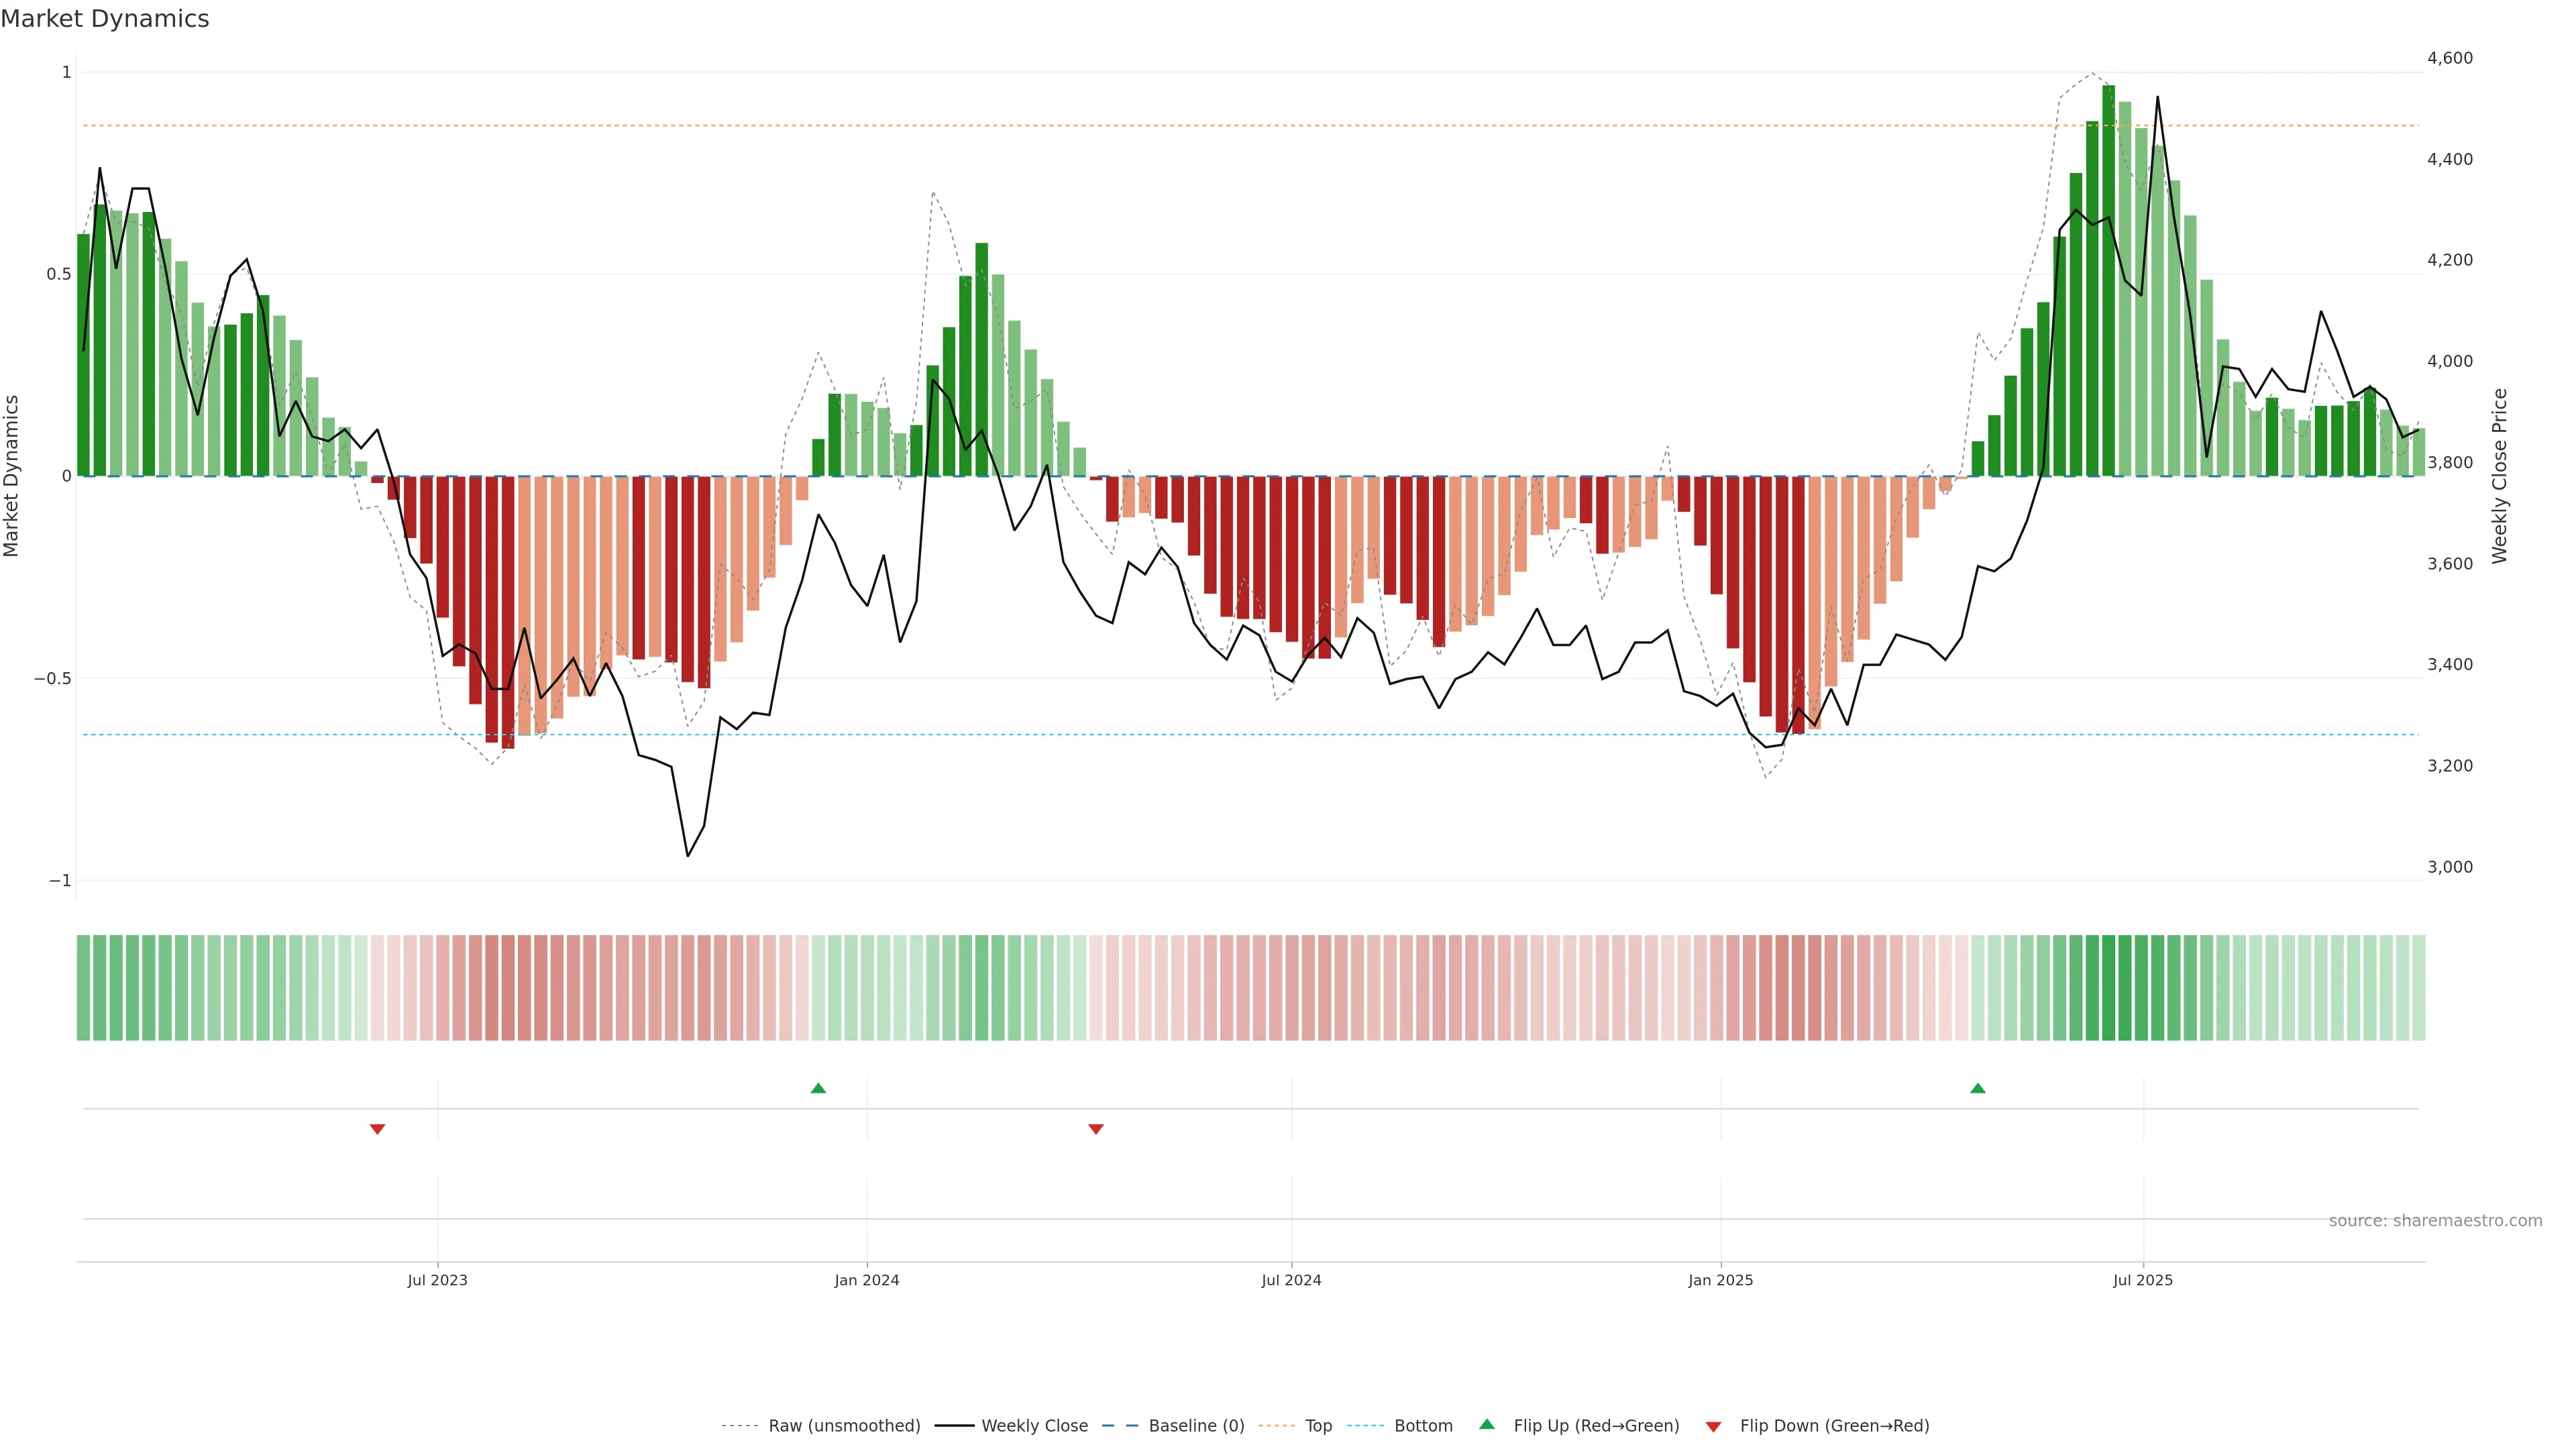The width and height of the screenshot is (2576, 1449).
Task: Click the Flip Up legend triangle icon
Action: [x=1487, y=1424]
